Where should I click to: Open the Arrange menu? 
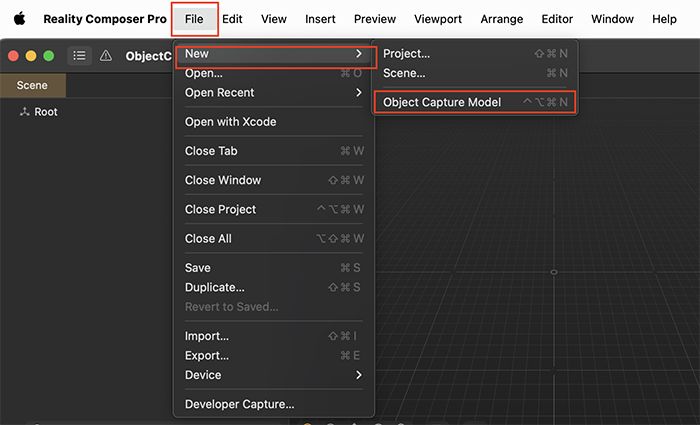(x=502, y=19)
